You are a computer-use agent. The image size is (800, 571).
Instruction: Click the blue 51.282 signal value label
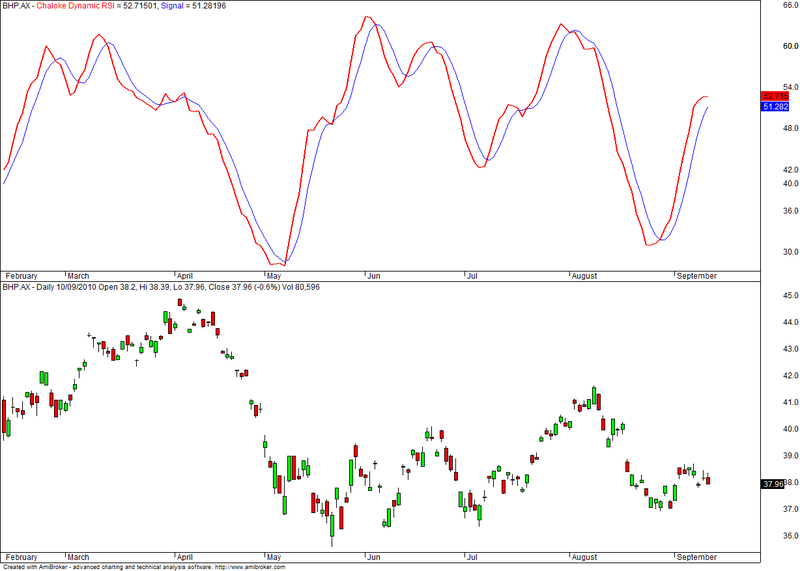tap(774, 107)
